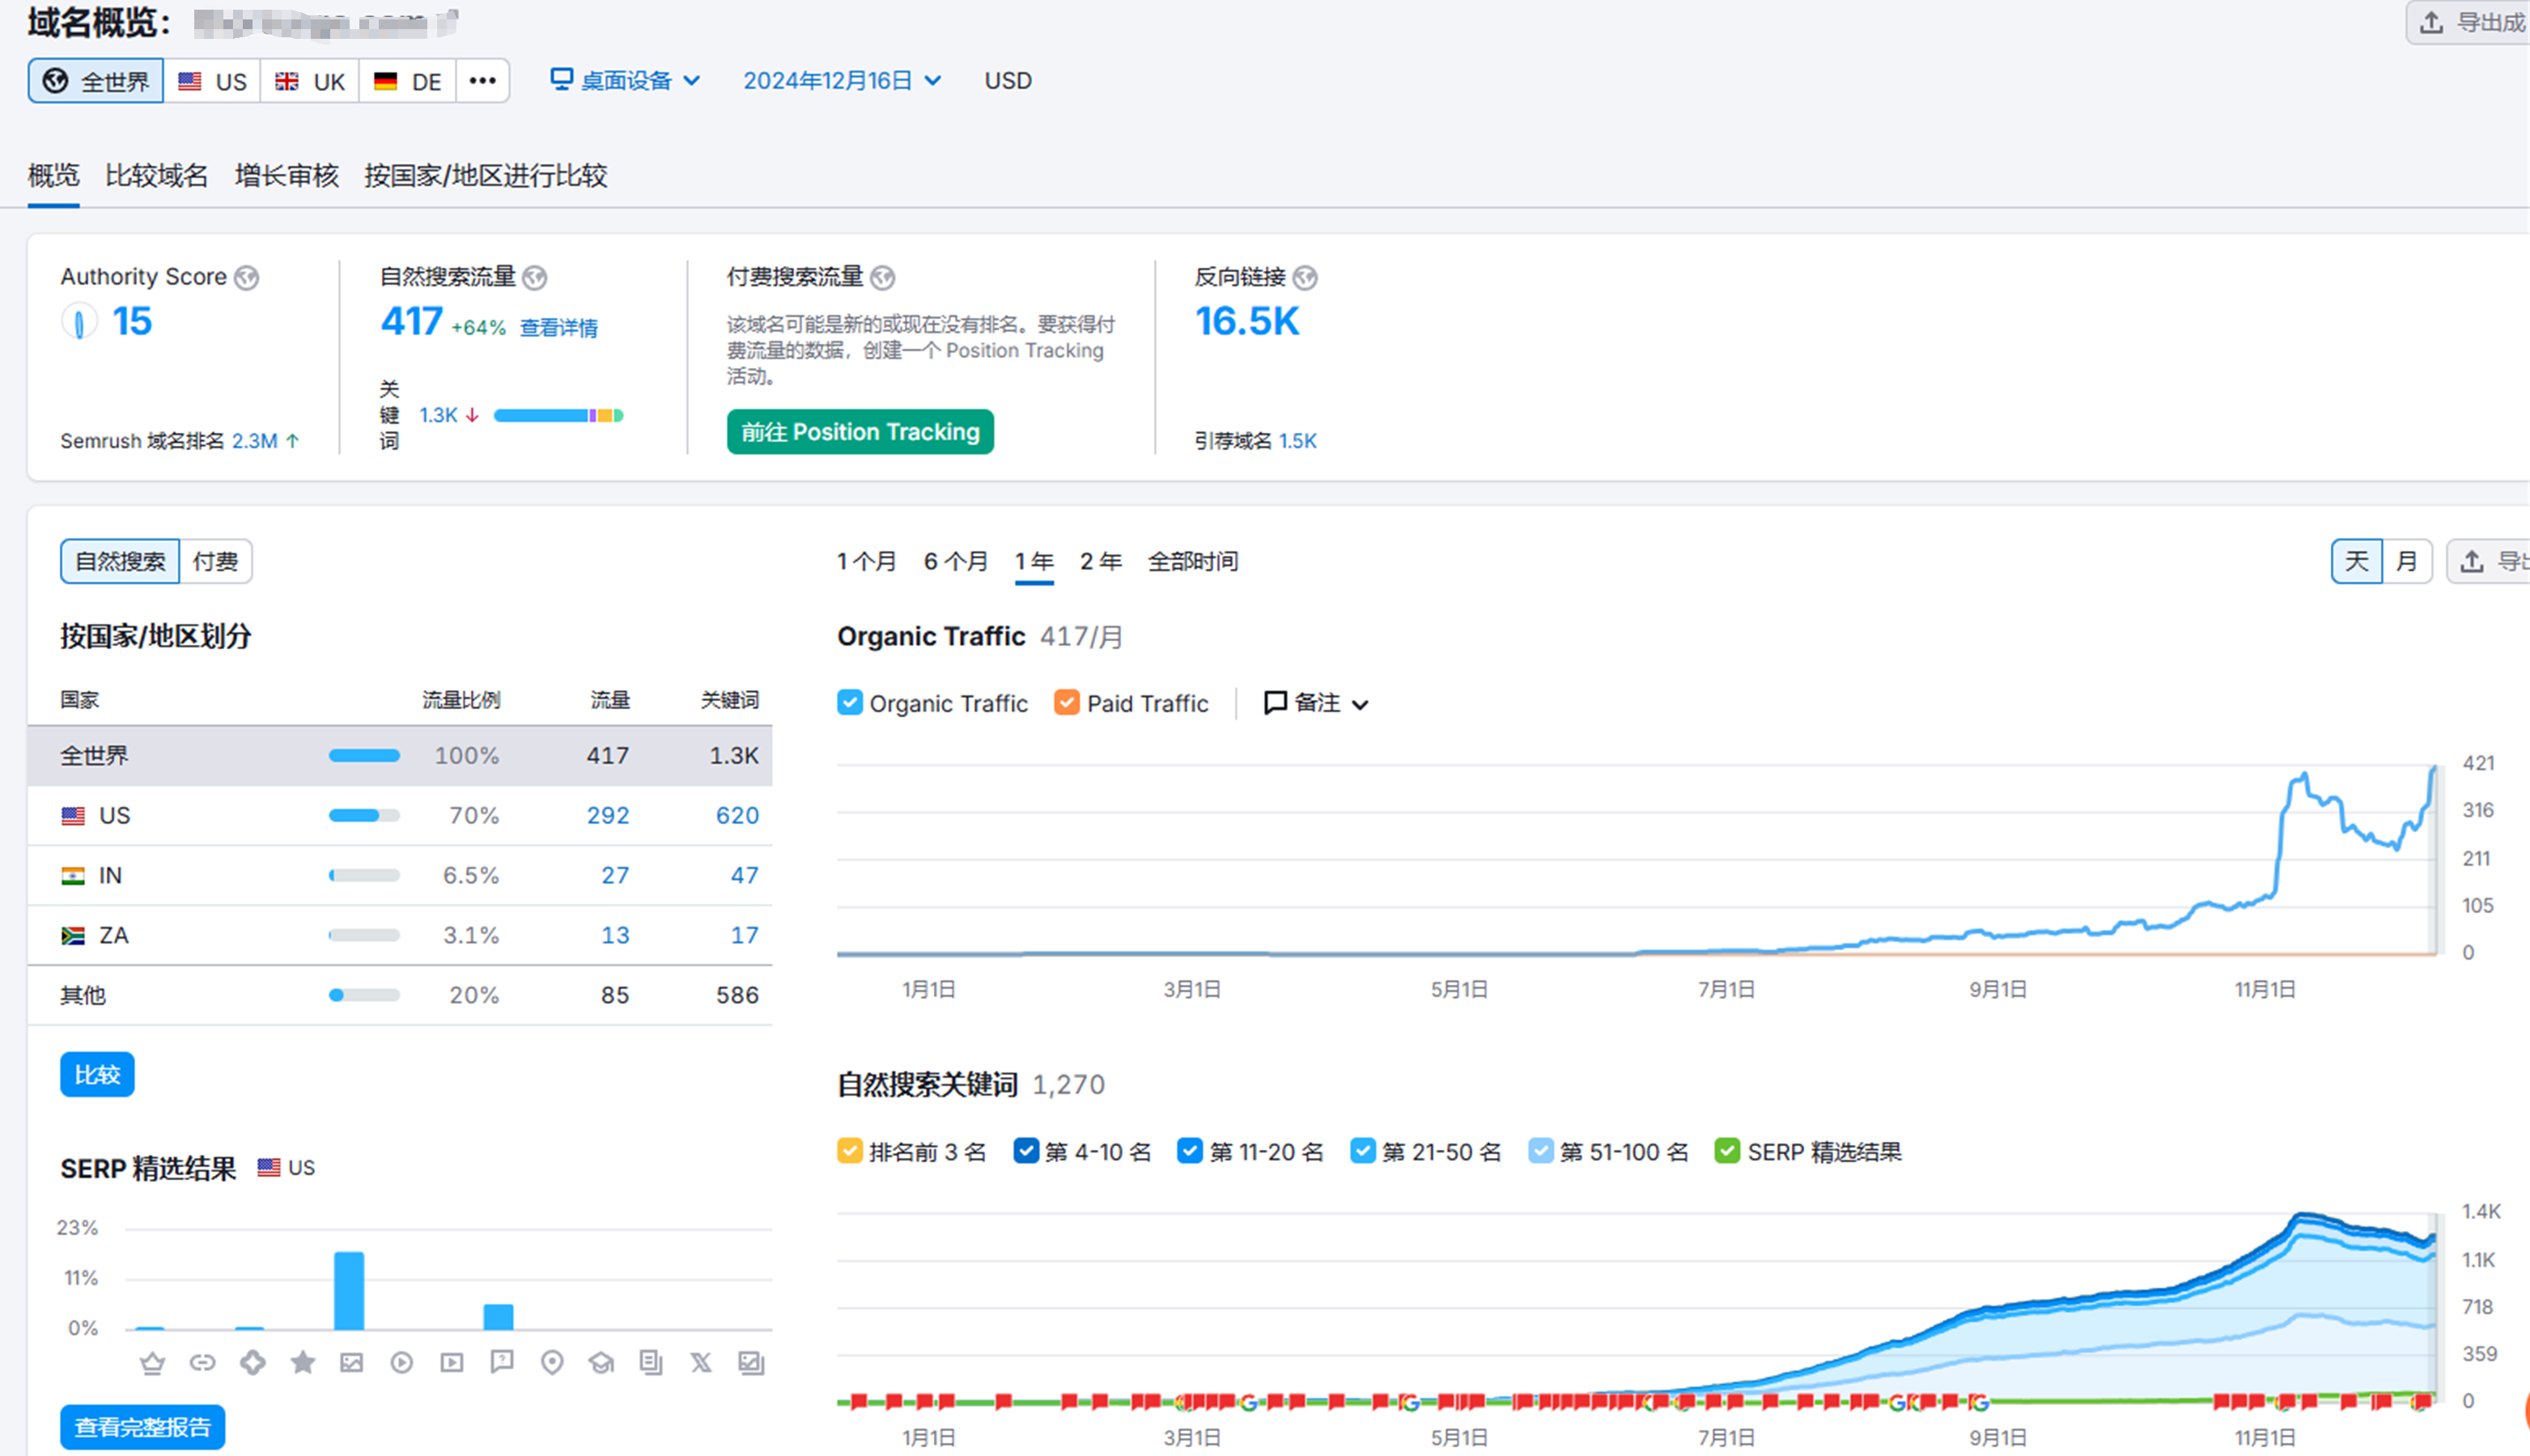The height and width of the screenshot is (1456, 2530).
Task: Click the blue 比较 button
Action: 97,1075
